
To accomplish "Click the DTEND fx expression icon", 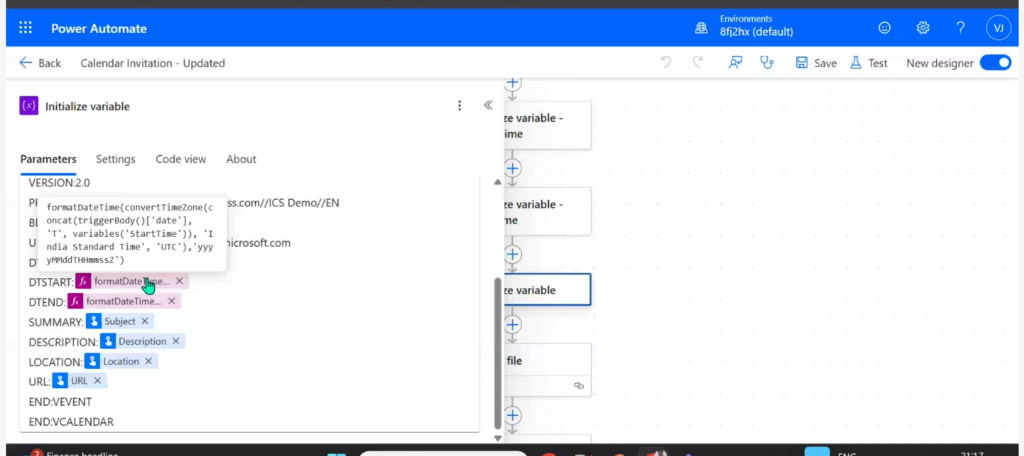I will [x=75, y=301].
